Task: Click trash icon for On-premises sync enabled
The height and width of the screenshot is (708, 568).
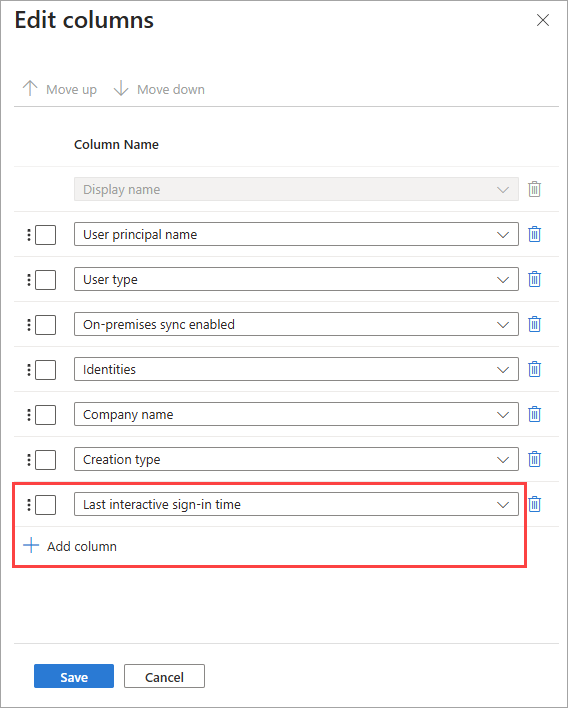Action: coord(534,324)
